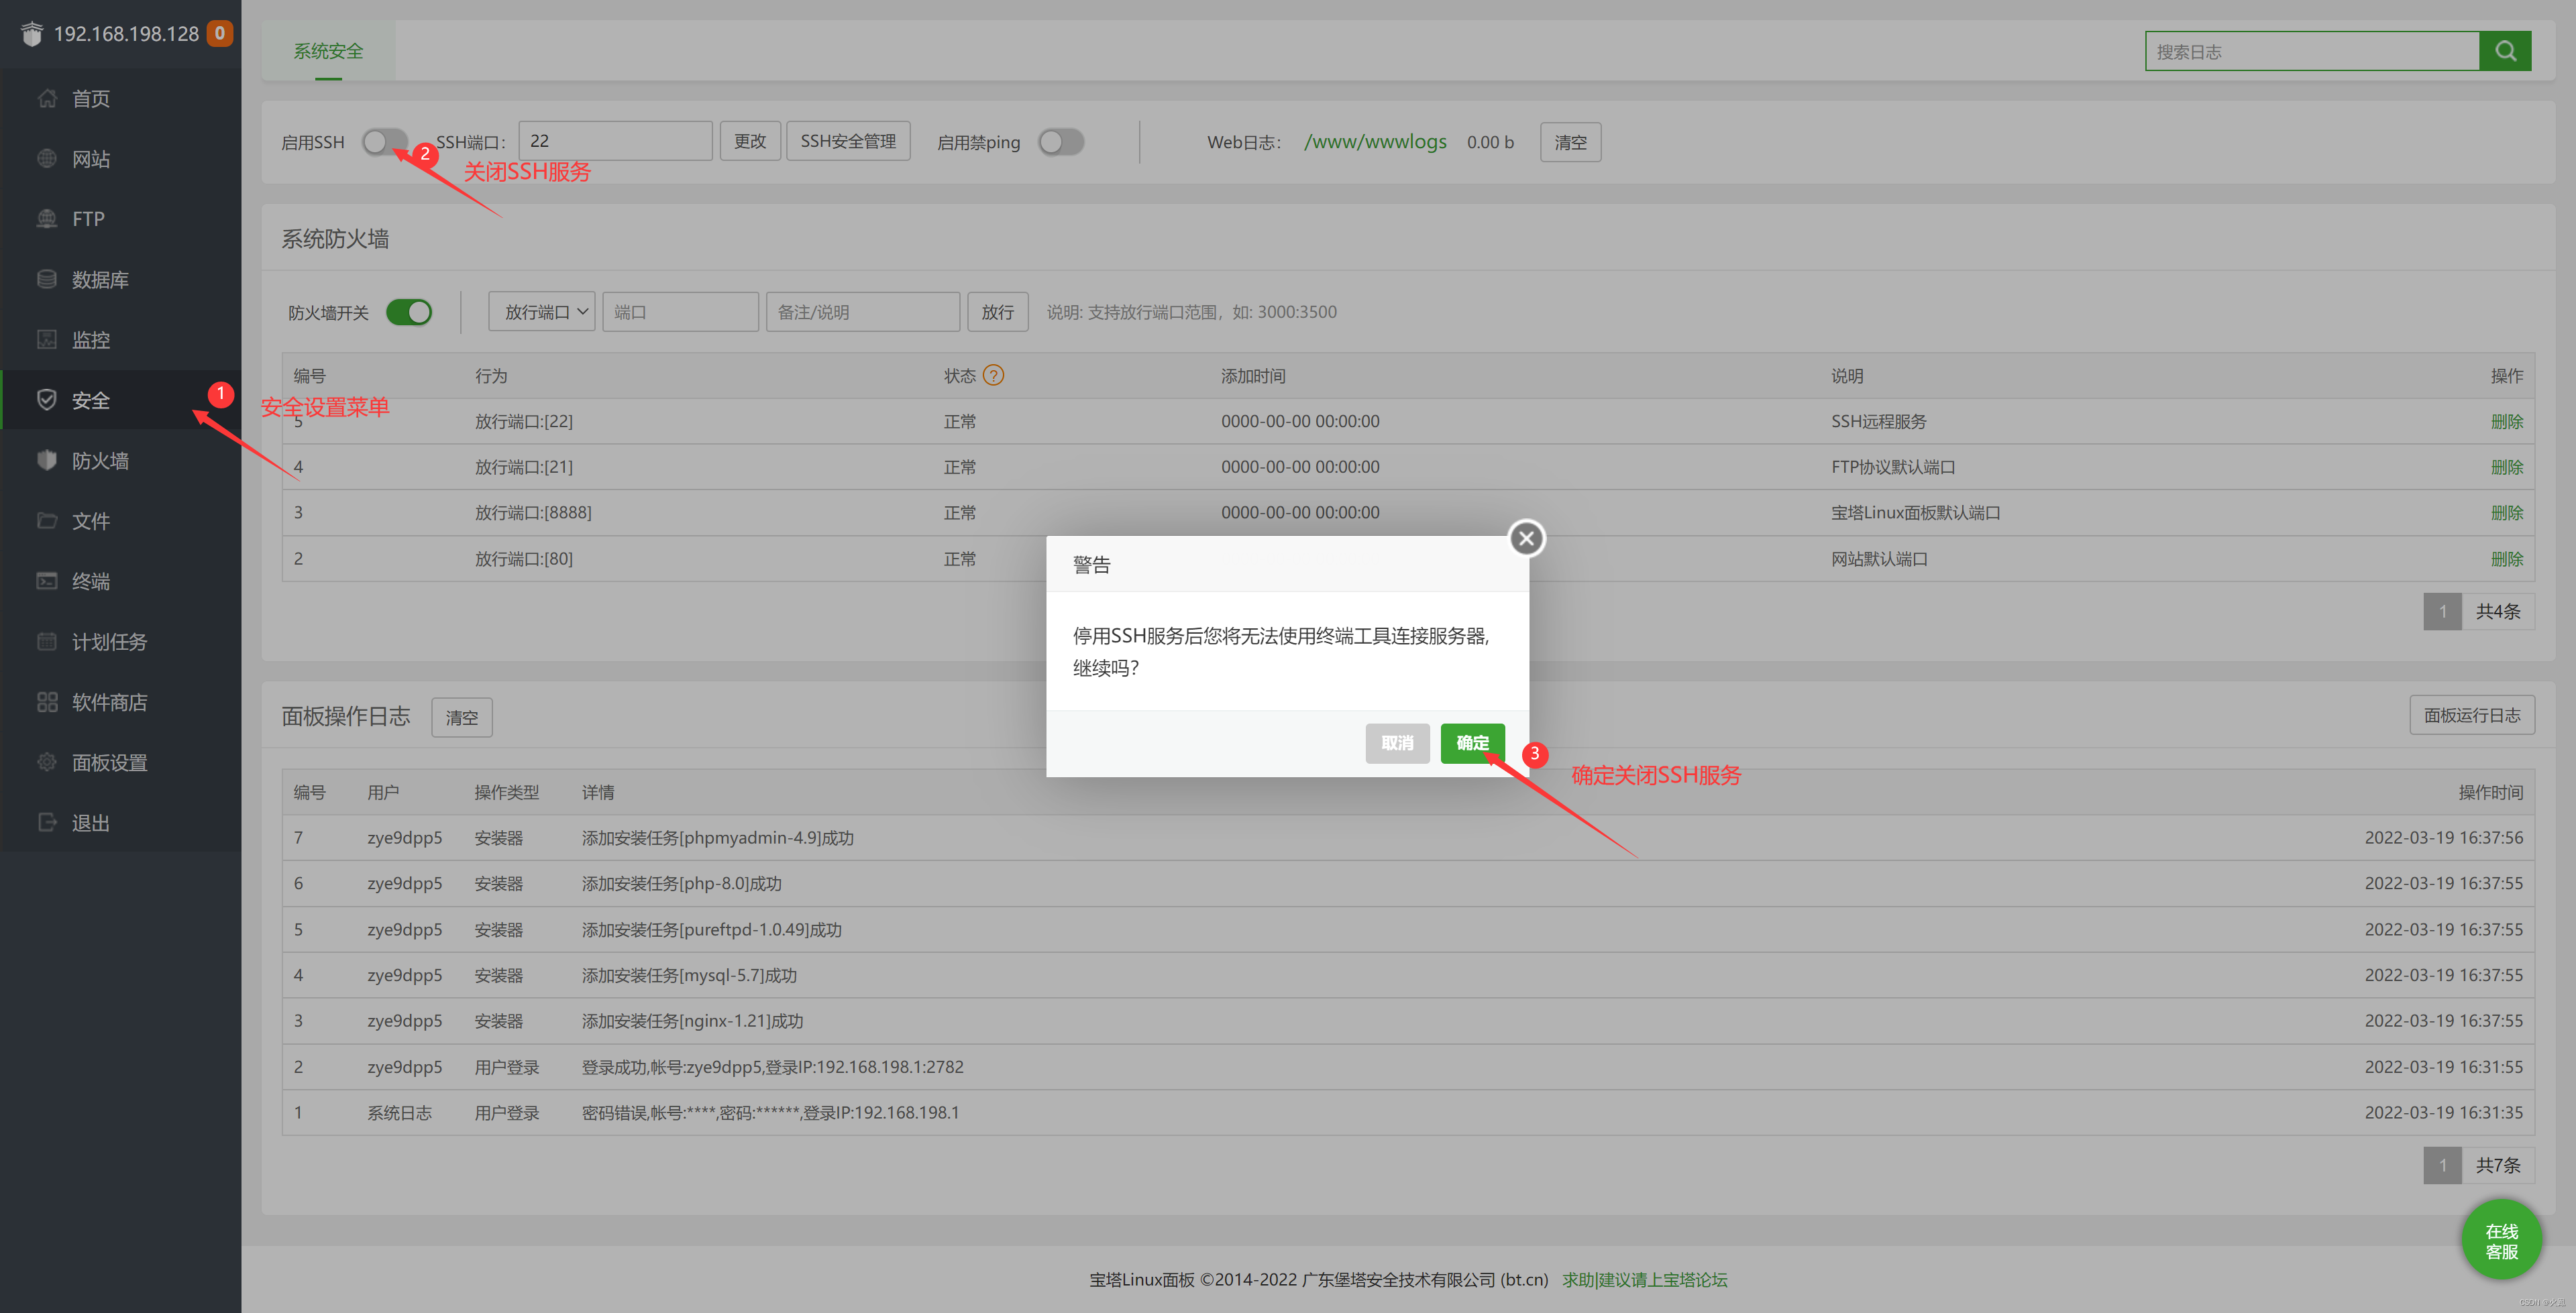Click the 更改 SSH port button

[750, 141]
